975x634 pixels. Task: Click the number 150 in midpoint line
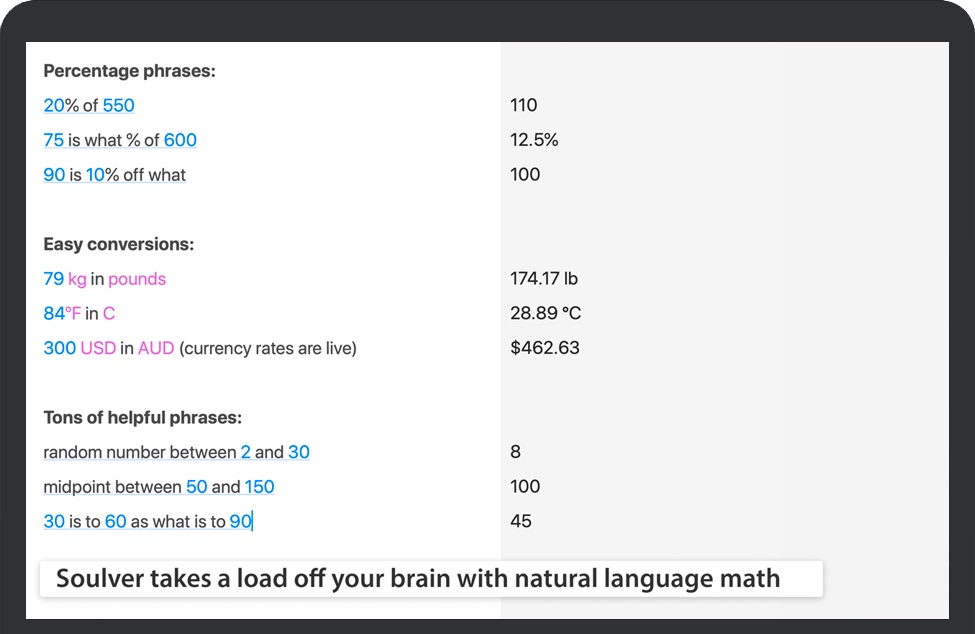pos(260,487)
